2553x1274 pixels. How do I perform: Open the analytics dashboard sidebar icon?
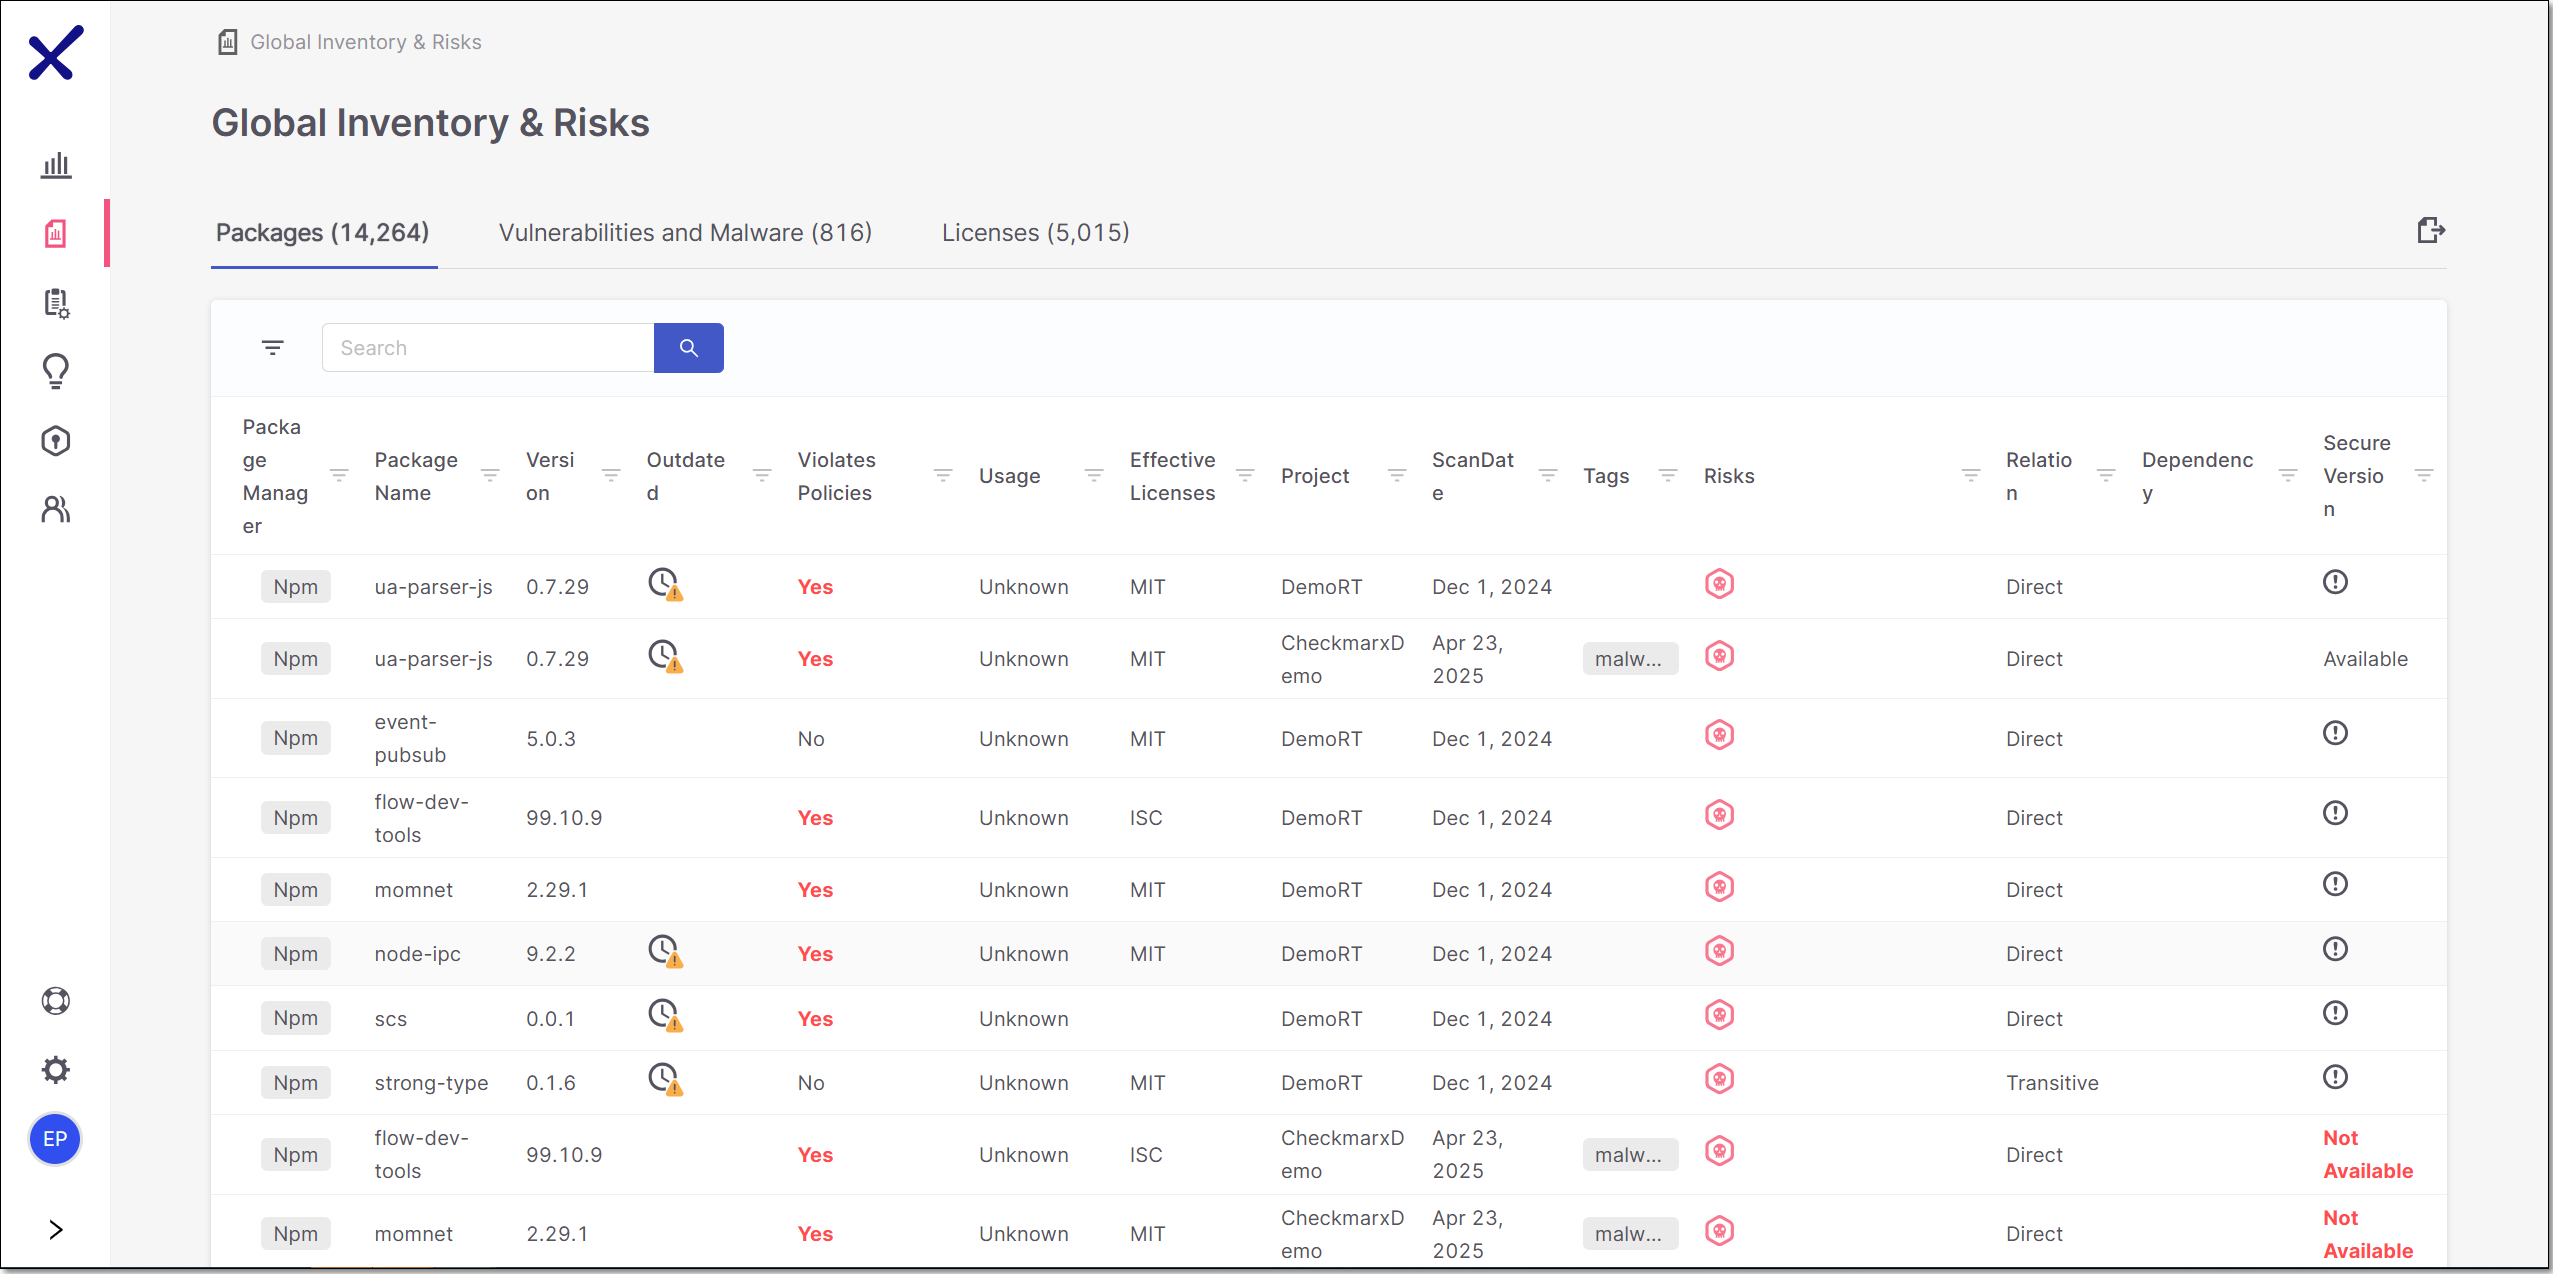coord(56,165)
